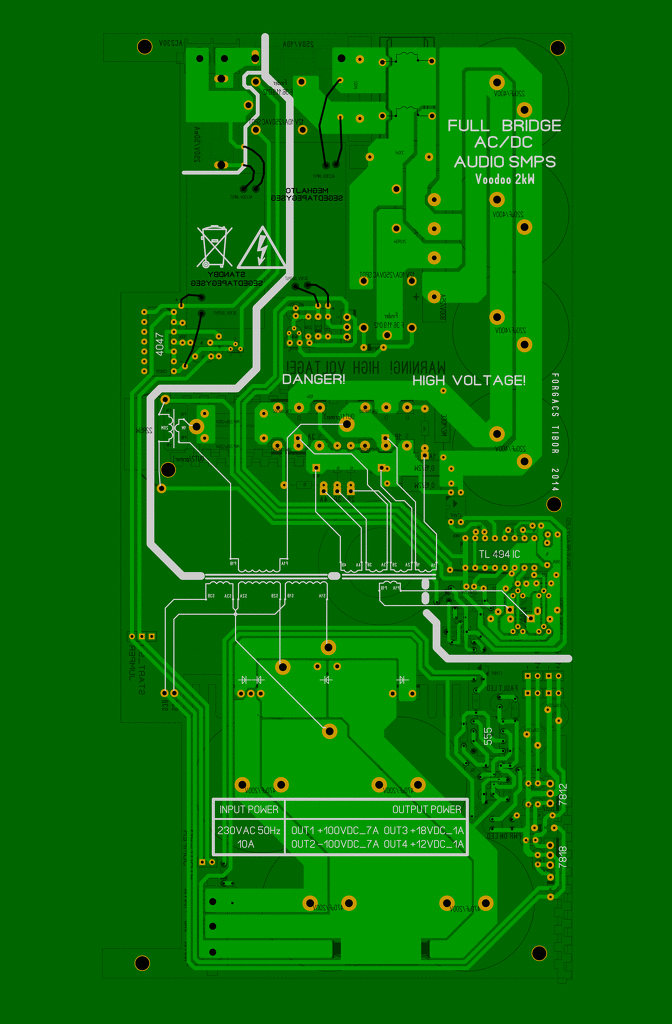The image size is (672, 1024).
Task: Click the 7818 regulator label
Action: 563,857
